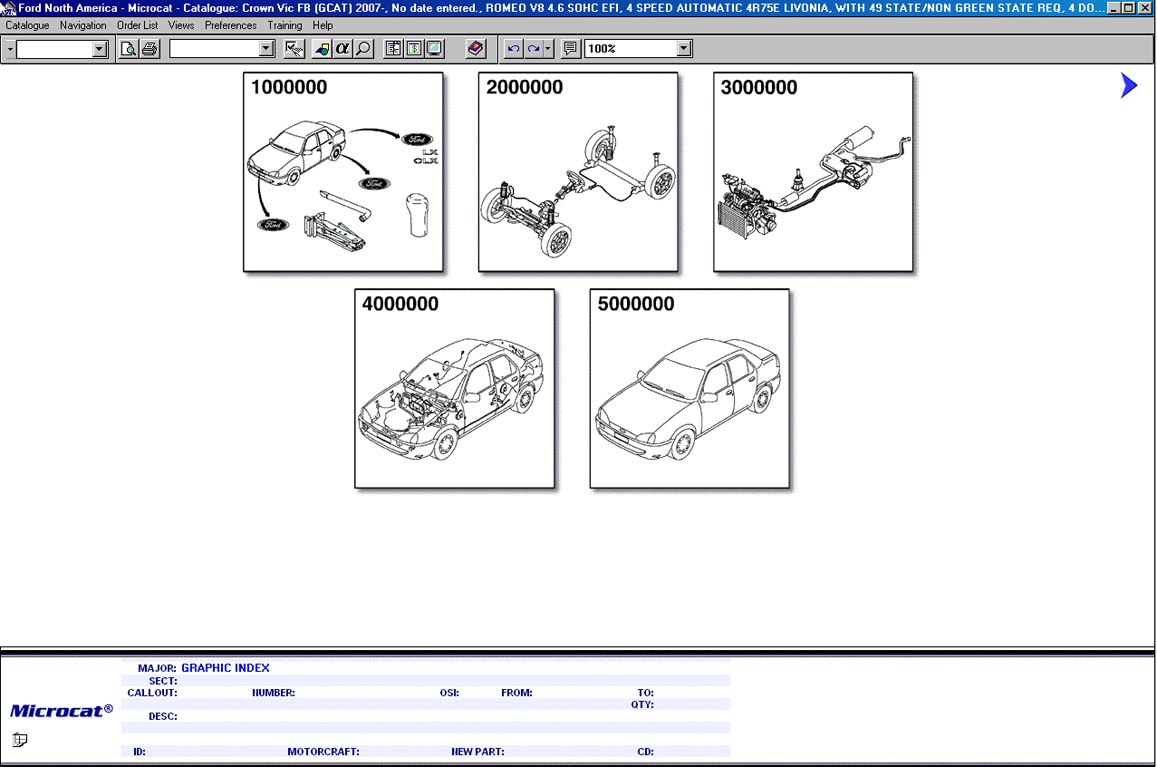Image resolution: width=1157 pixels, height=767 pixels.
Task: Click the small icon below Microcat logo
Action: (x=20, y=740)
